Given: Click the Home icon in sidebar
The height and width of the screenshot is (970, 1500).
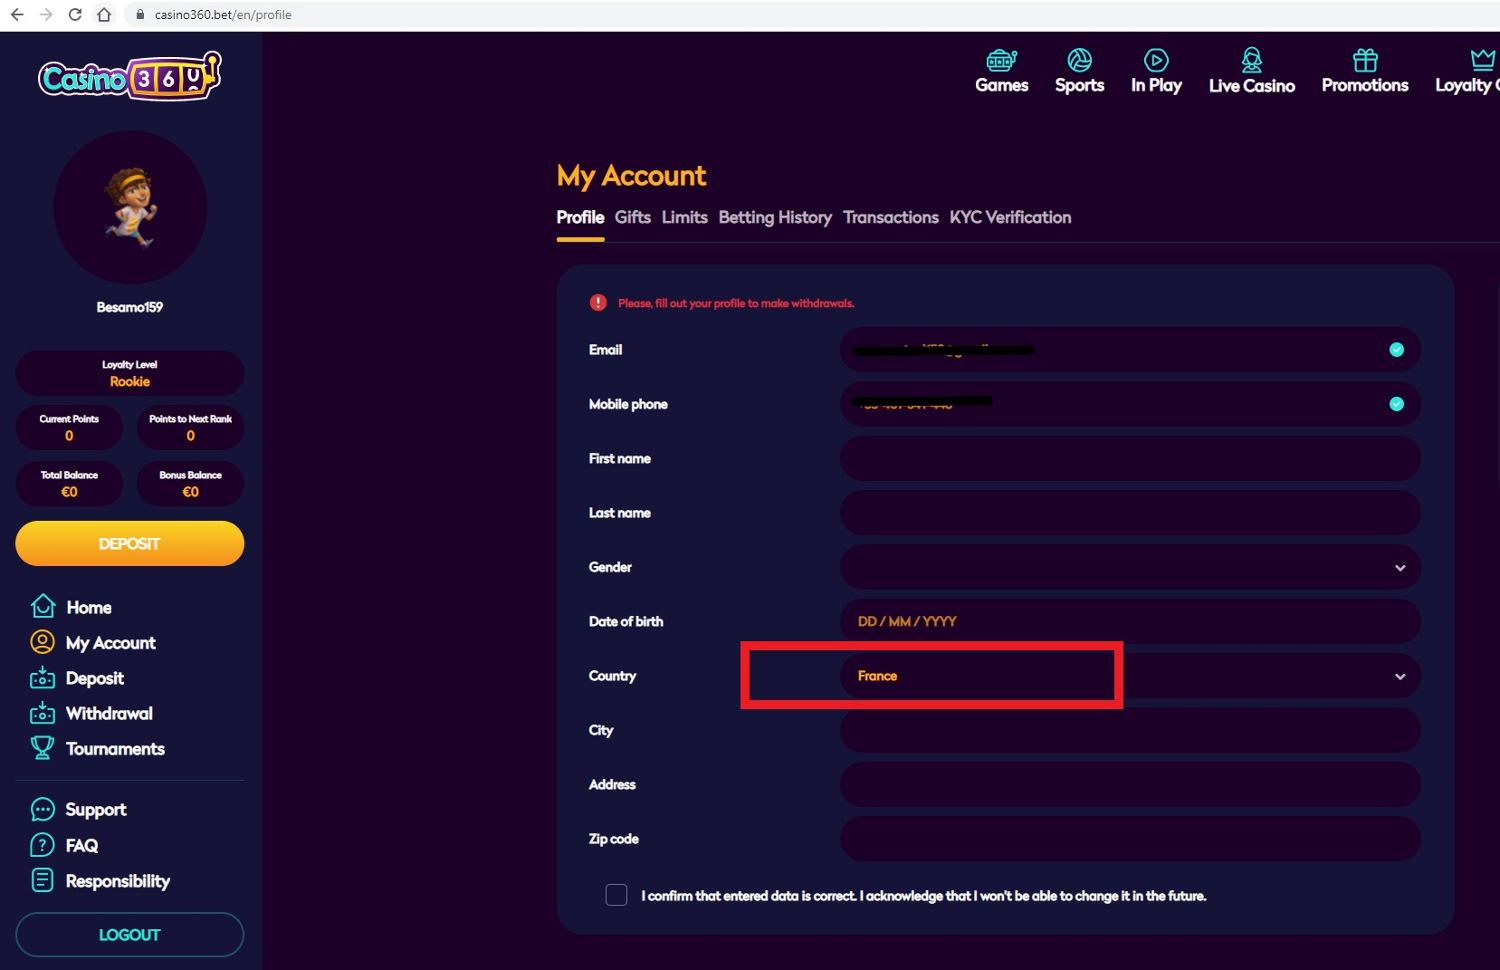Looking at the screenshot, I should [43, 606].
